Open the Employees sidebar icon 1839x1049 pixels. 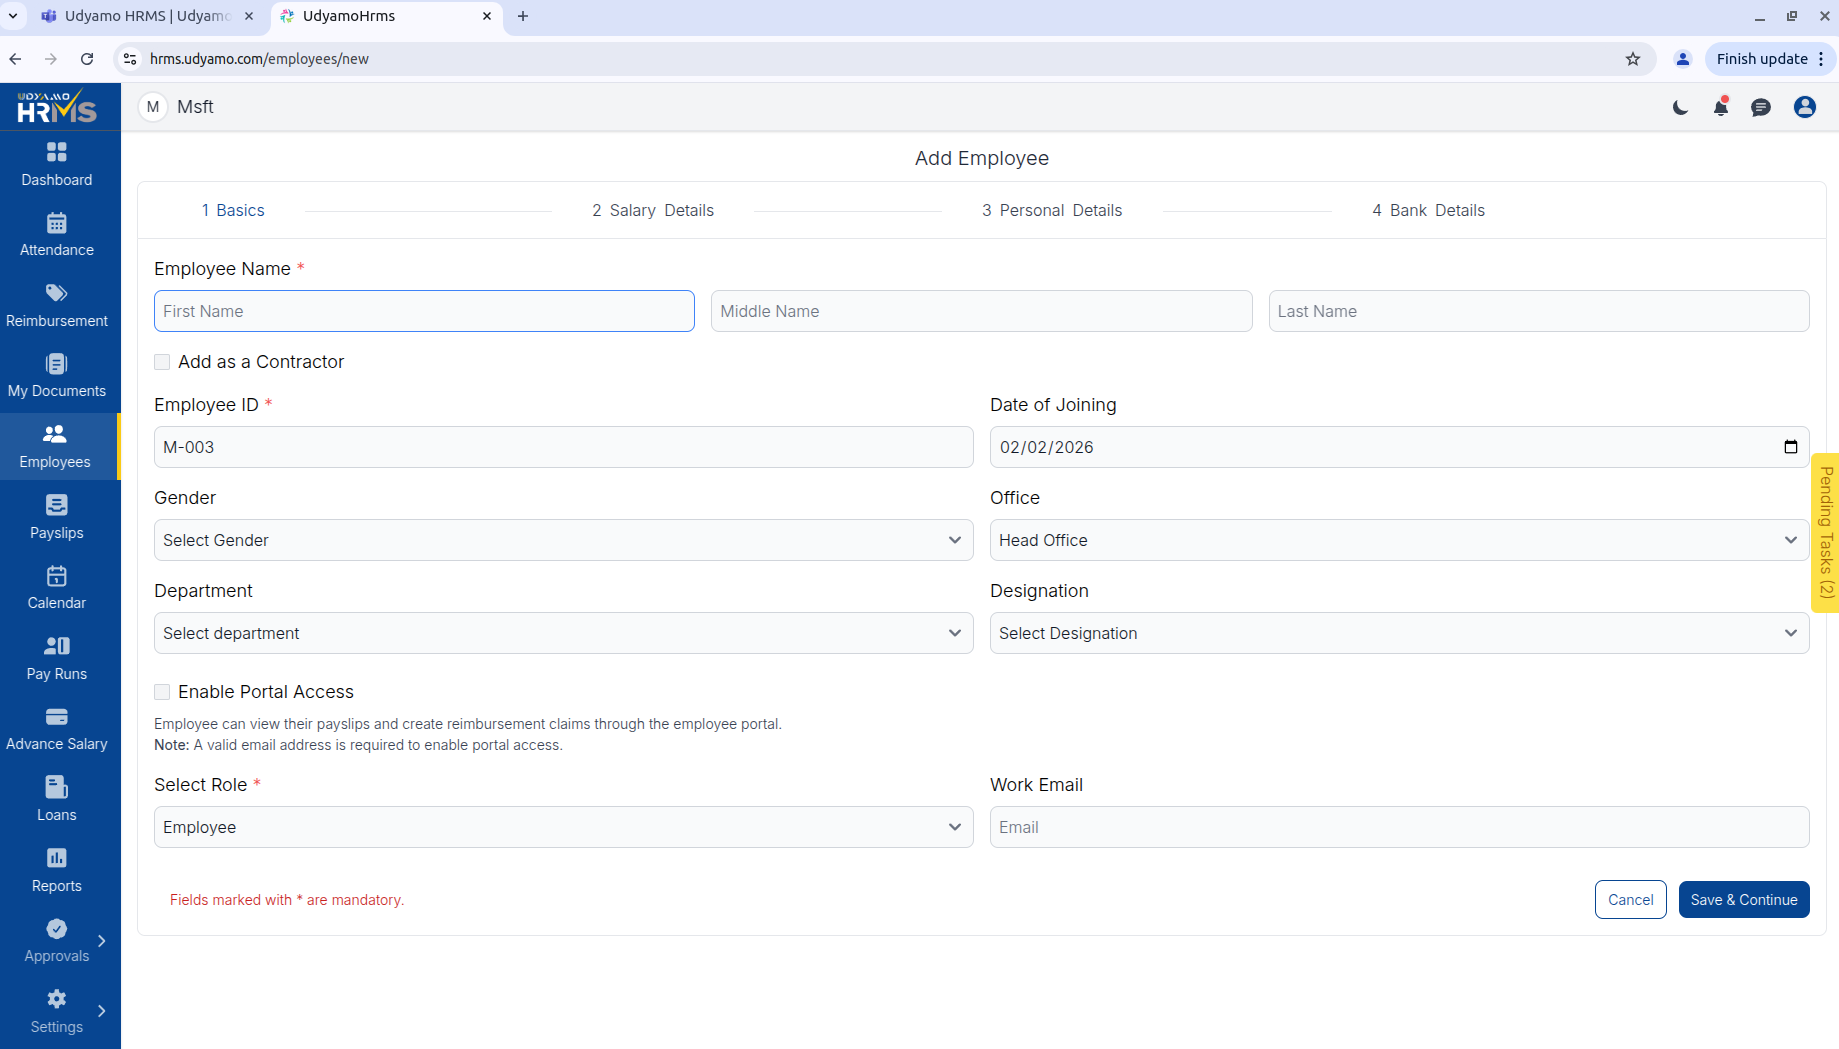55,434
